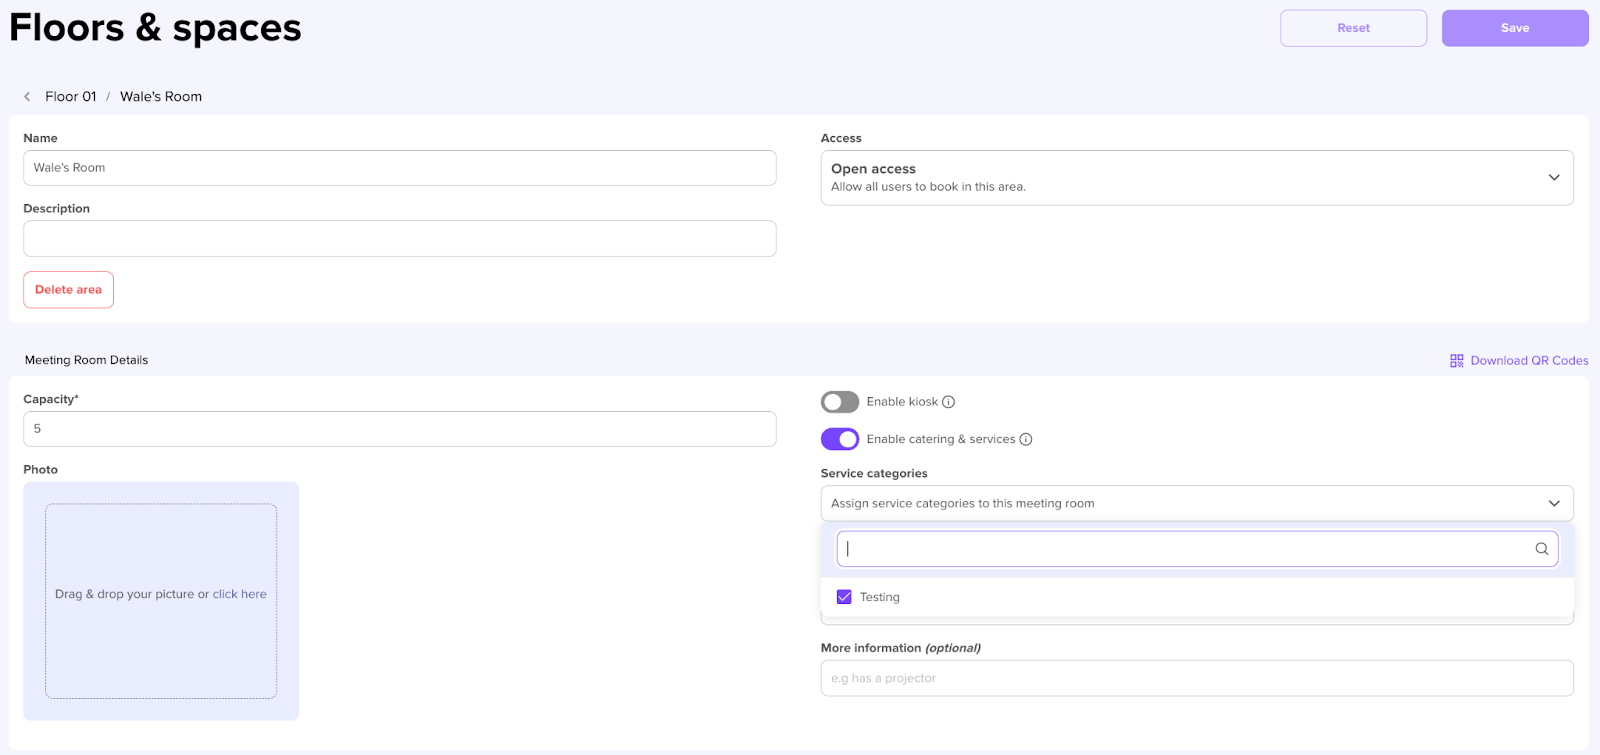Click the Access dropdown chevron arrow
This screenshot has height=755, width=1600.
tap(1554, 178)
